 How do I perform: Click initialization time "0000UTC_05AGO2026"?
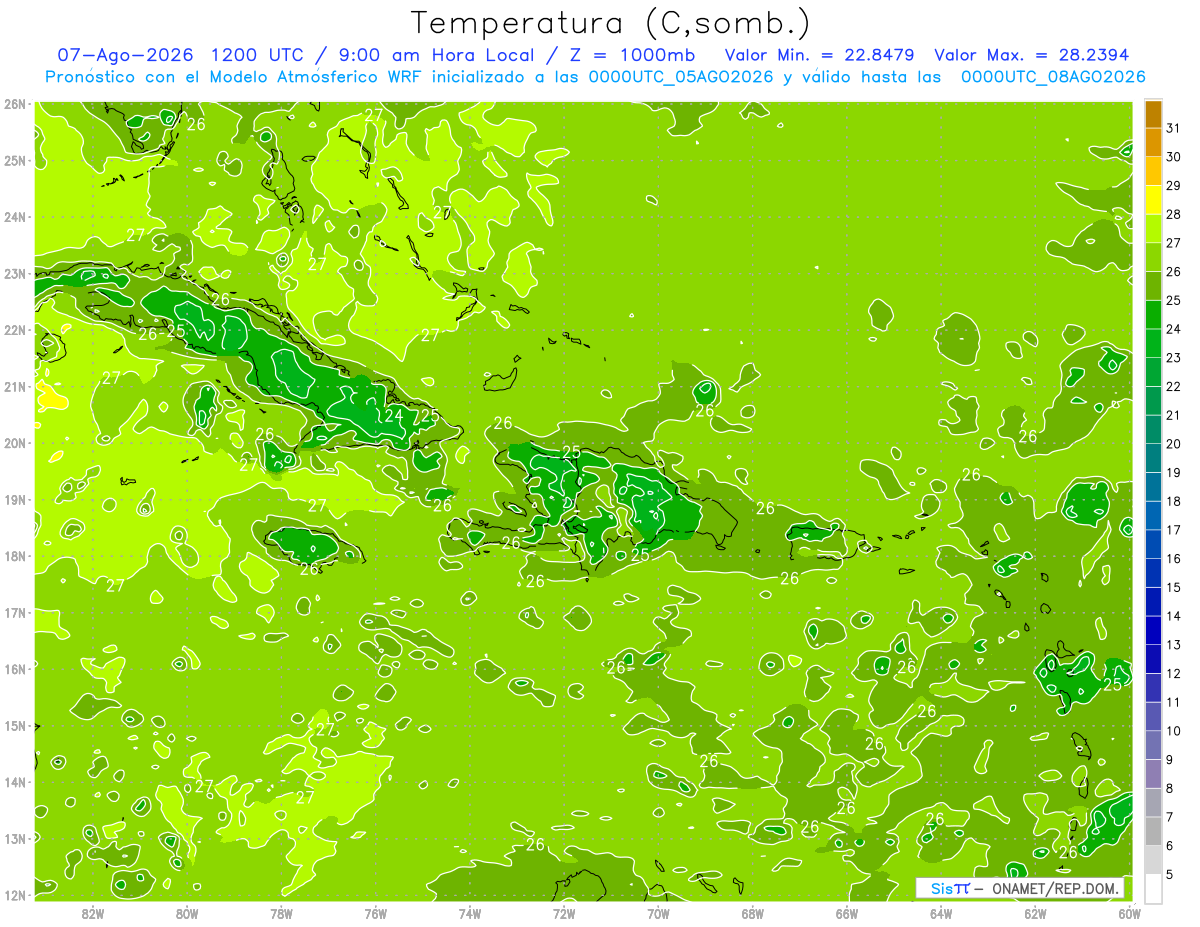point(682,77)
